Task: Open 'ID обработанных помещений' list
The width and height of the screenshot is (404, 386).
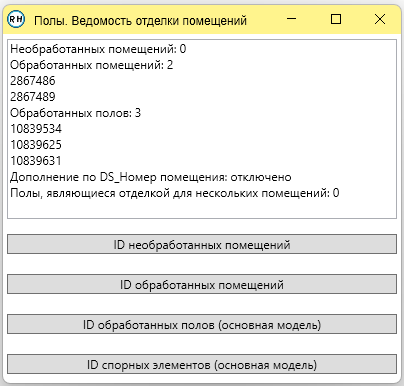Action: click(x=202, y=284)
